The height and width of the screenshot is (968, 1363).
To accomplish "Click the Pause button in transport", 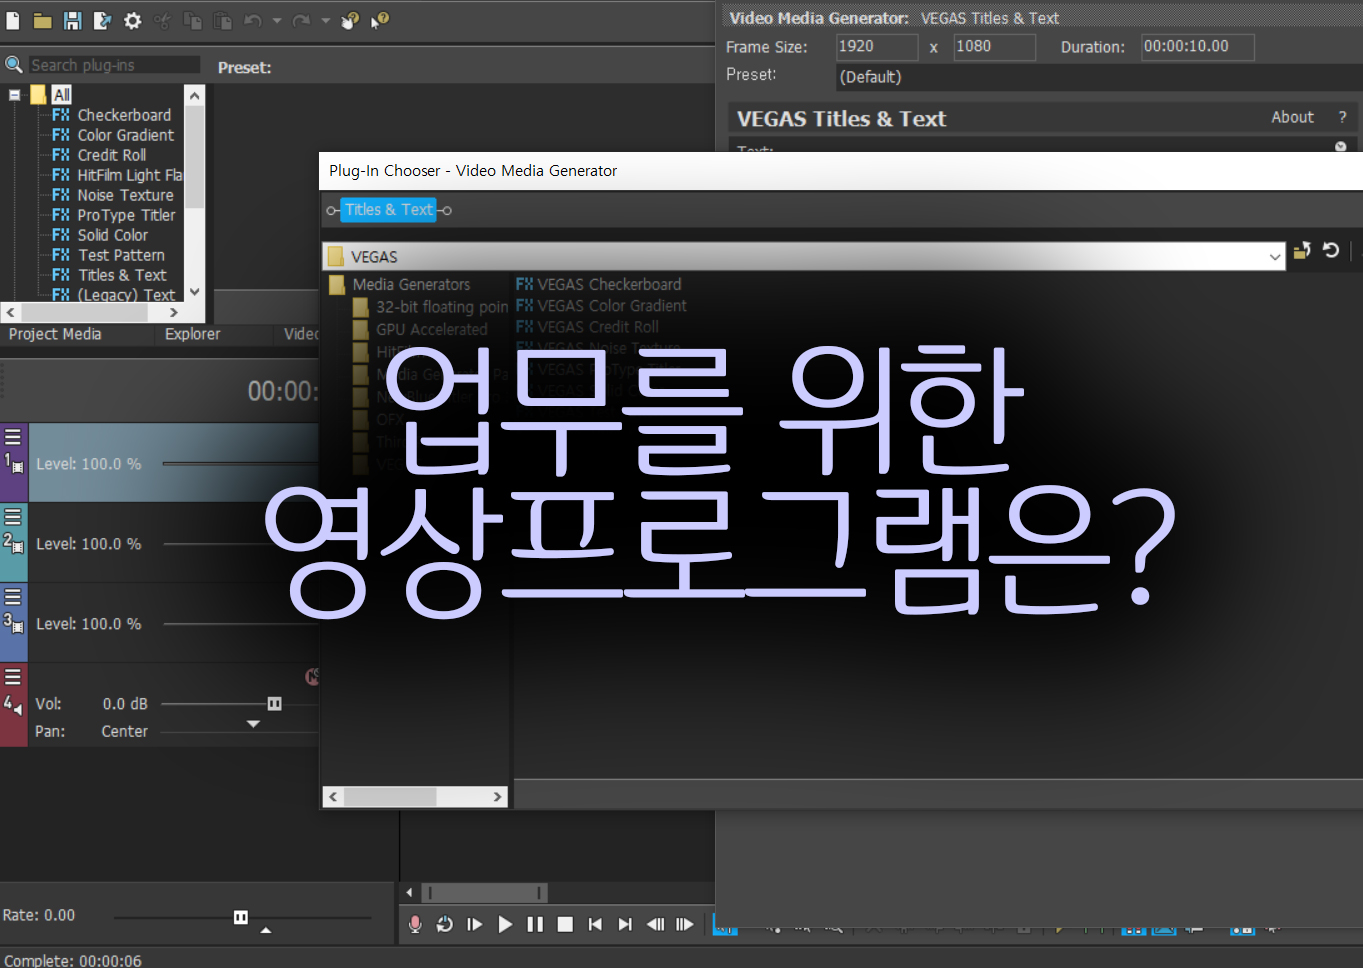I will [x=535, y=925].
